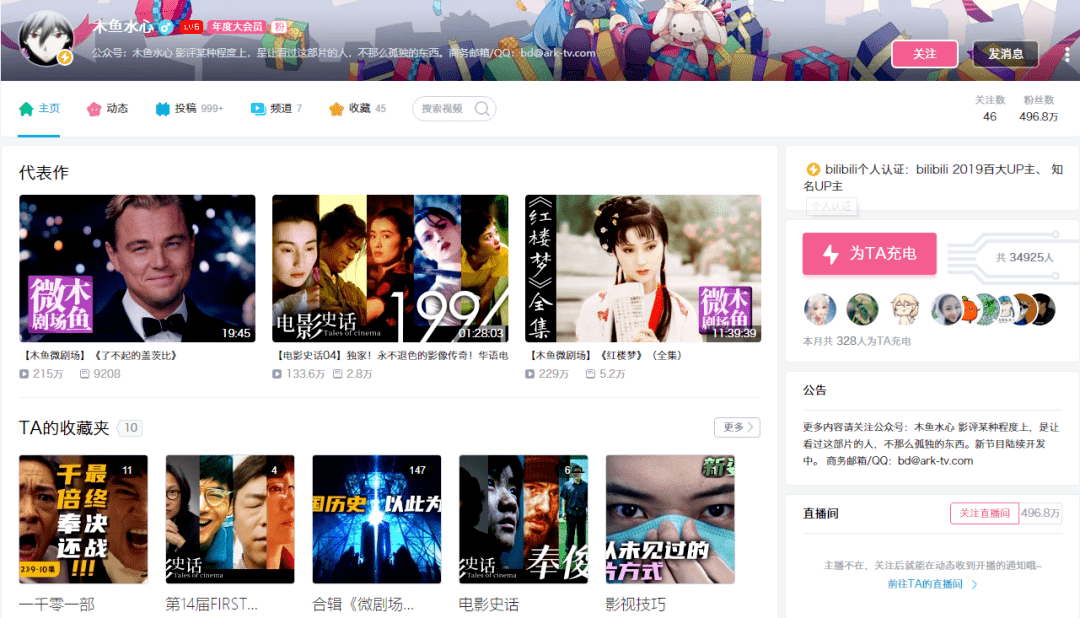This screenshot has height=618, width=1080.
Task: Click the 木鱼水心 username
Action: tap(123, 27)
